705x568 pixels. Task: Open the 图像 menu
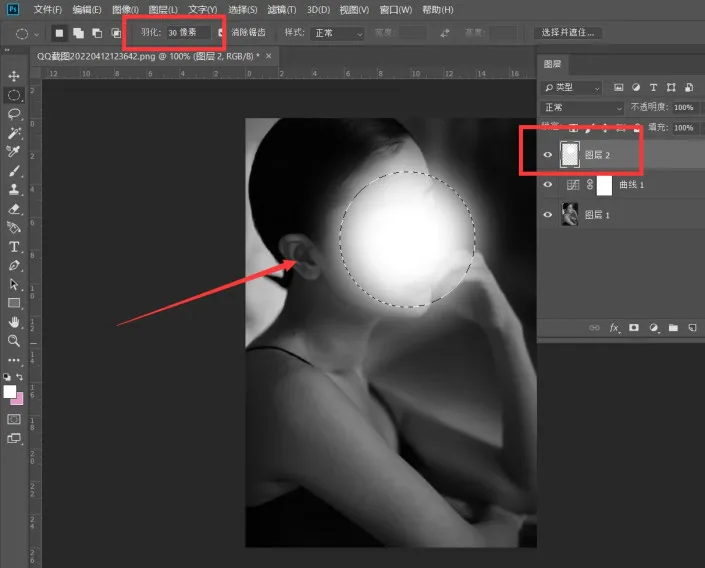(125, 9)
